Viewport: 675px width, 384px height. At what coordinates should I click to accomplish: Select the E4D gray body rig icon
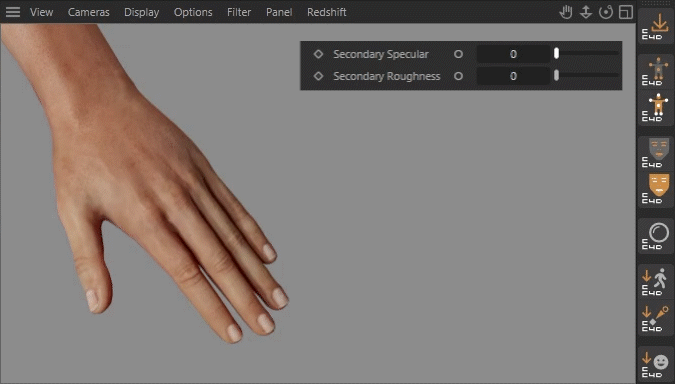[x=656, y=71]
